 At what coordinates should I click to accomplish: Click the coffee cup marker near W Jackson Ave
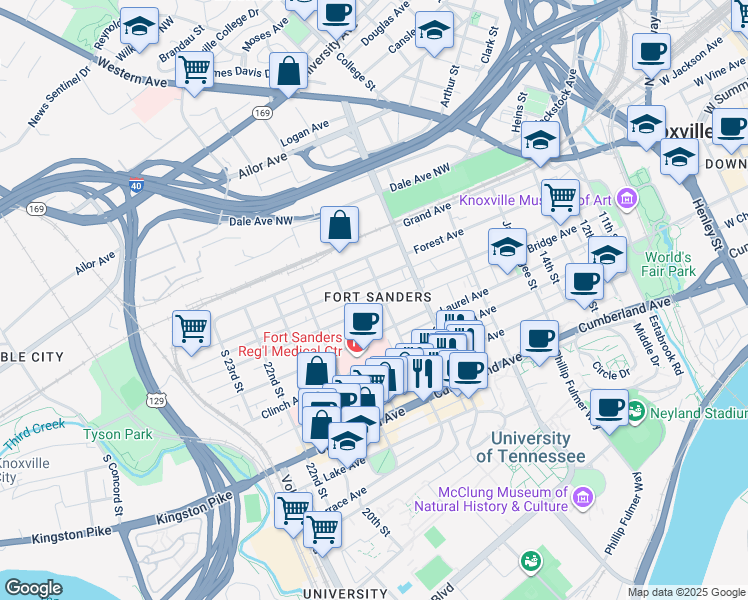[651, 53]
